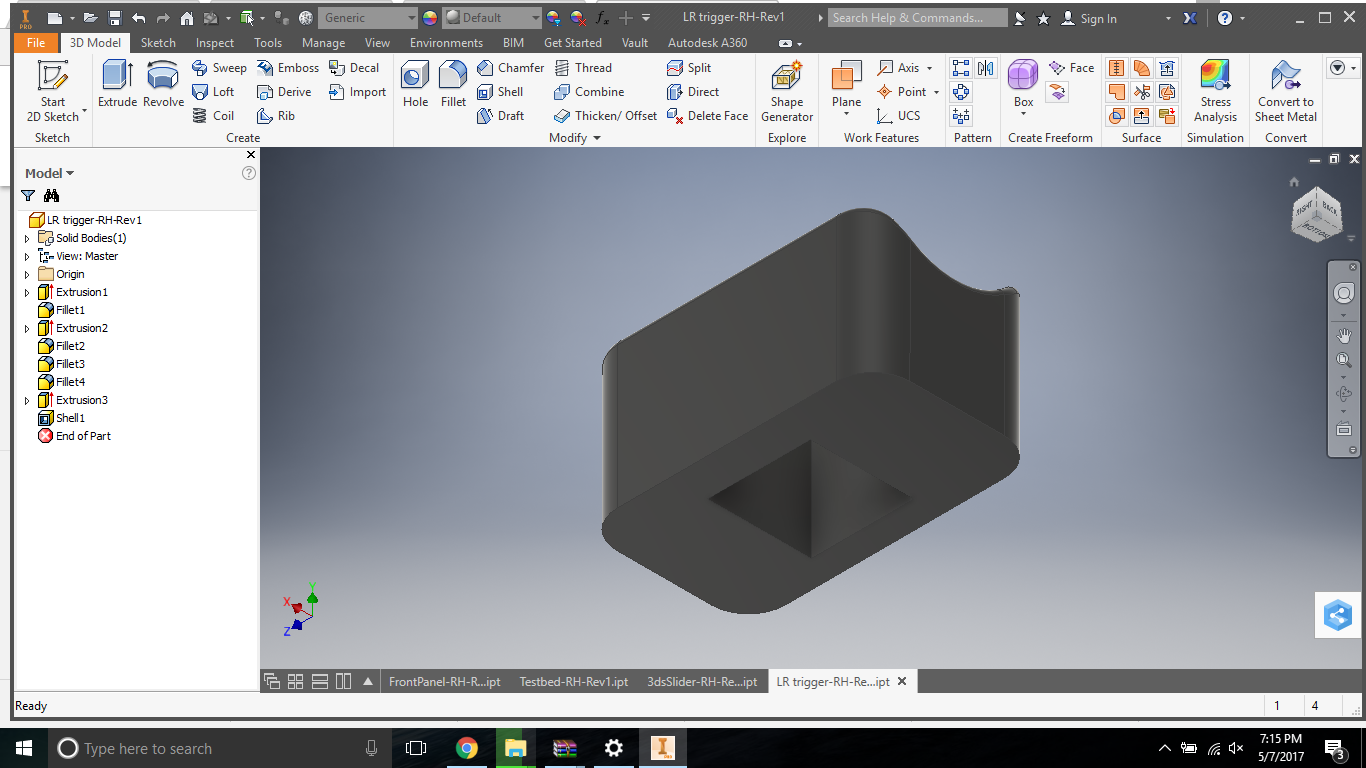Screen dimensions: 1366x768
Task: Create a UCS from Work Features
Action: (x=898, y=116)
